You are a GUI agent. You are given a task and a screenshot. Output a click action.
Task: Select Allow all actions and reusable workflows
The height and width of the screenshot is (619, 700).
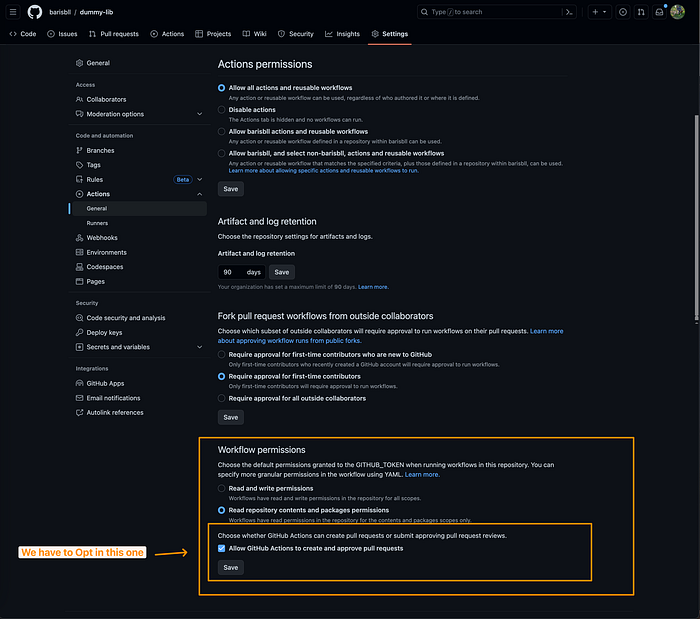(x=221, y=88)
